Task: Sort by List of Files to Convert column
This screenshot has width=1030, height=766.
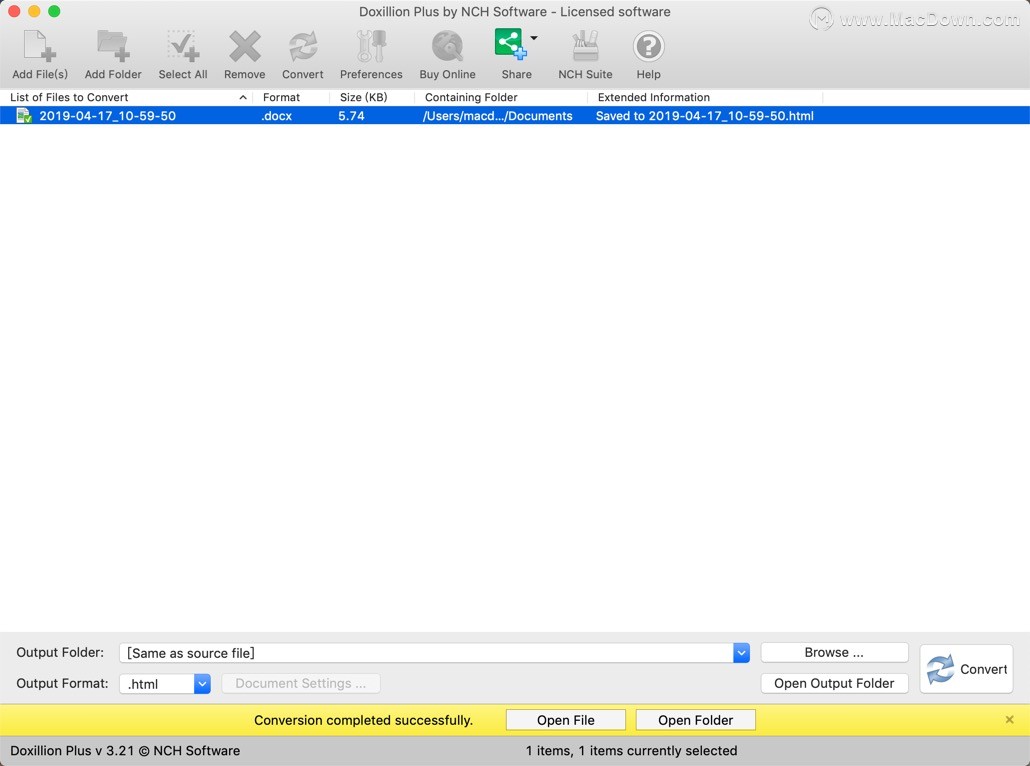Action: coord(126,97)
